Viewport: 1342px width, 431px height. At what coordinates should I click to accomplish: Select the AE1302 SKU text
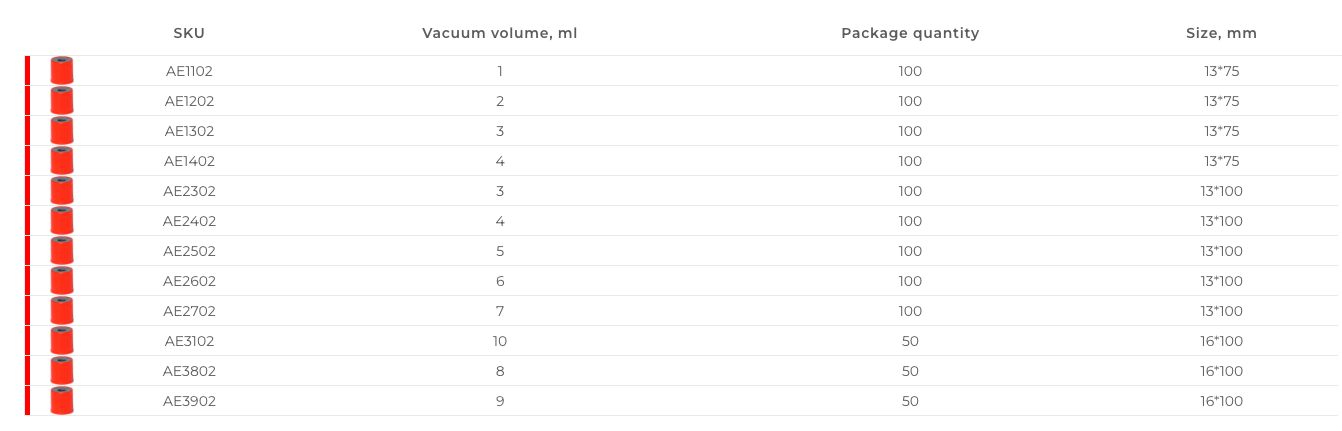point(189,131)
